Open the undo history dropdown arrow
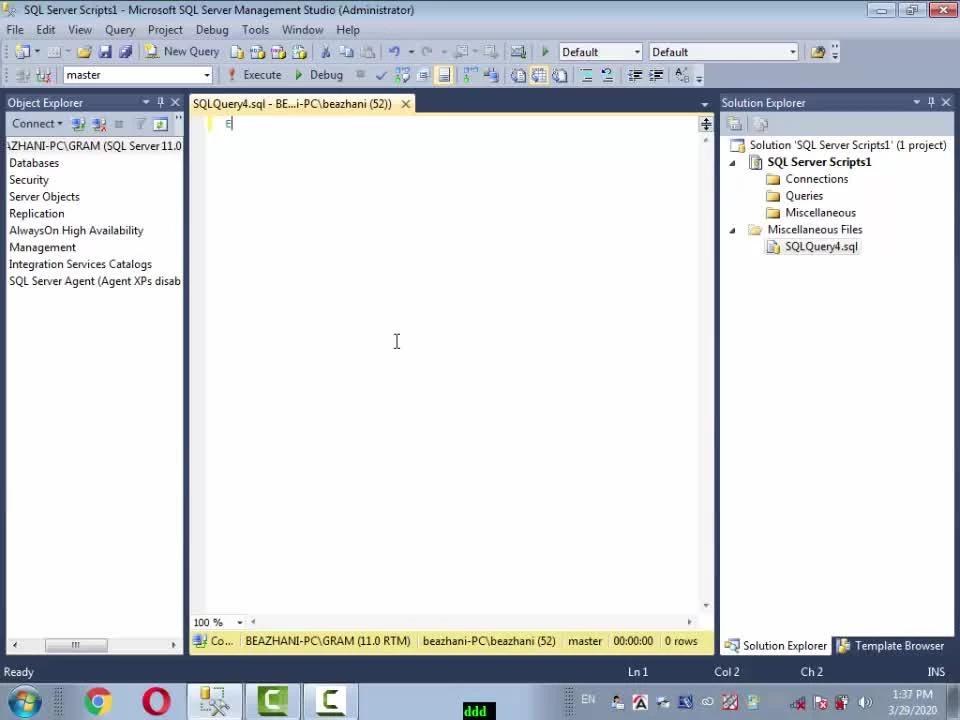The width and height of the screenshot is (960, 720). [x=411, y=52]
